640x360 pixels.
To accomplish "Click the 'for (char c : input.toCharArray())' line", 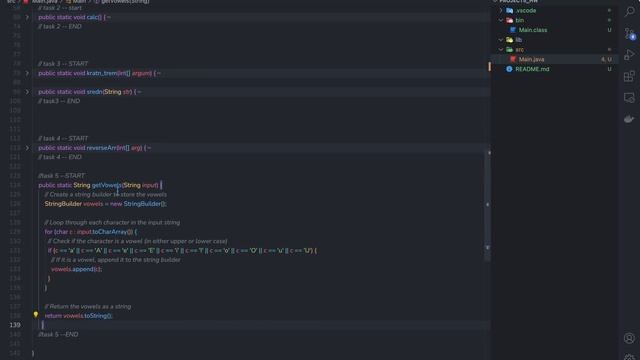I will click(x=91, y=232).
